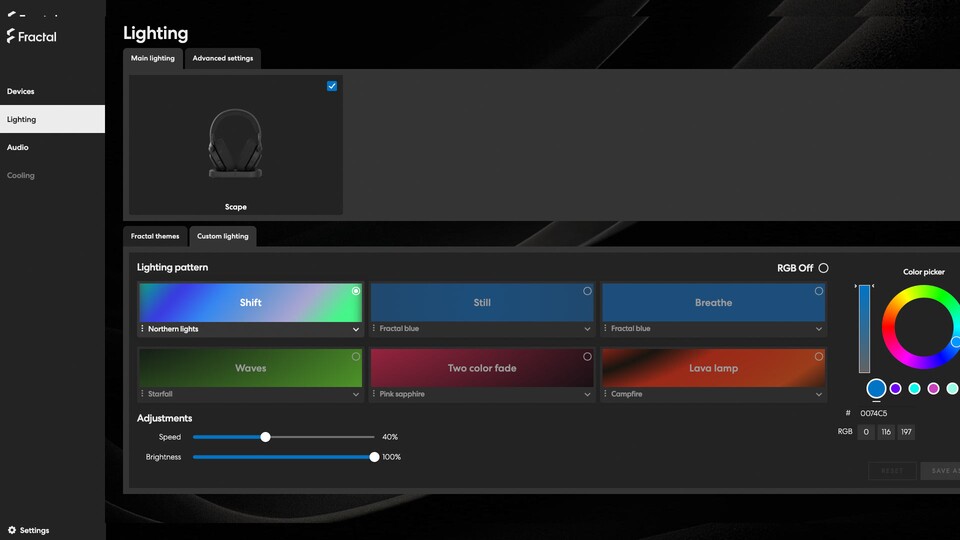Expand the Still Fractal blue dropdown
This screenshot has width=960, height=540.
pos(587,329)
